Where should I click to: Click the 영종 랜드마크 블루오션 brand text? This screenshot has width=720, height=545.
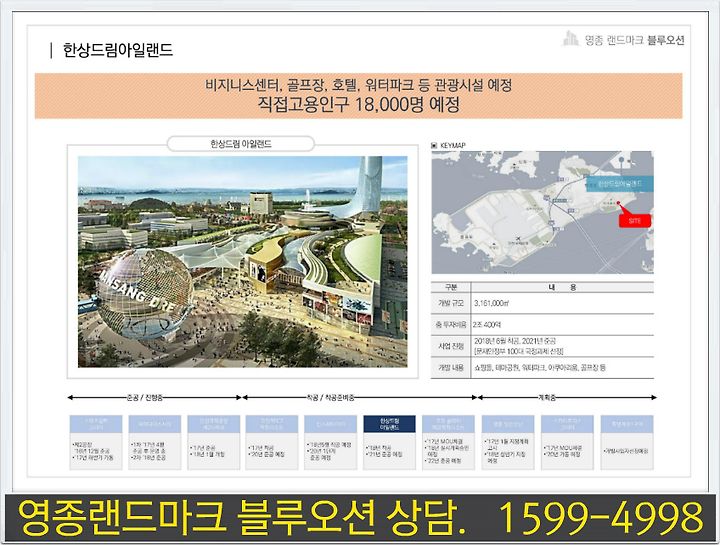[x=635, y=40]
